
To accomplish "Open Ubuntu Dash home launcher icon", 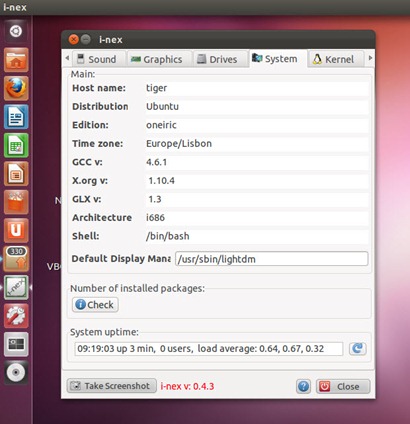I will (16, 31).
